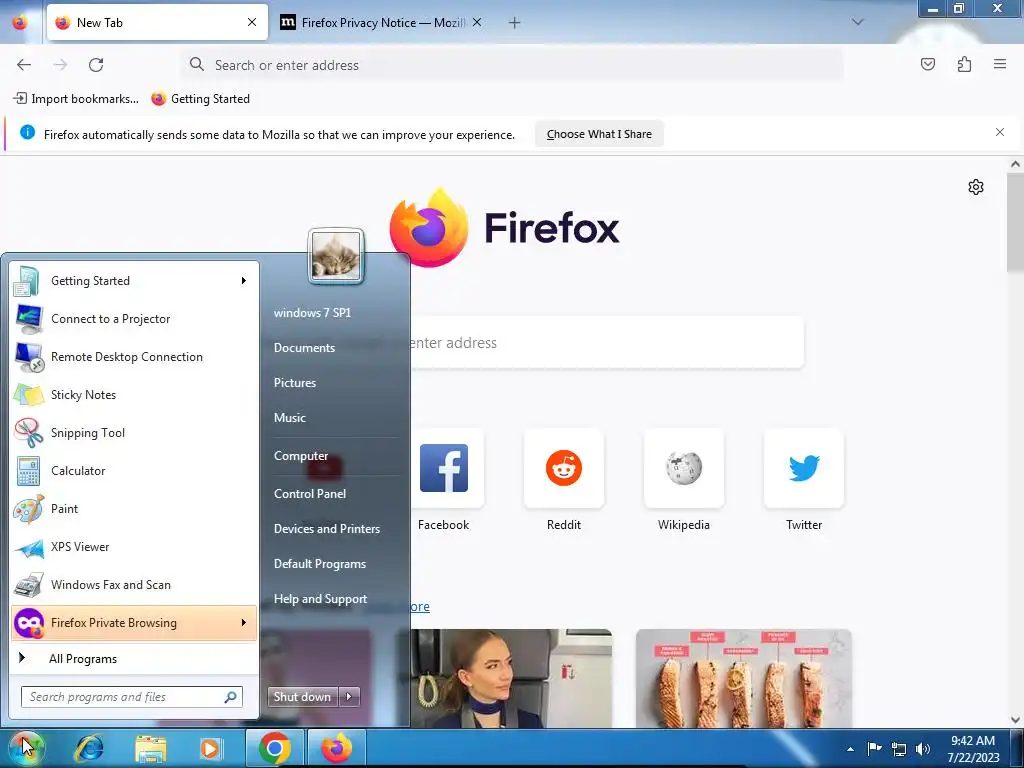Open Computer from Start menu
The image size is (1024, 768).
pyautogui.click(x=300, y=456)
